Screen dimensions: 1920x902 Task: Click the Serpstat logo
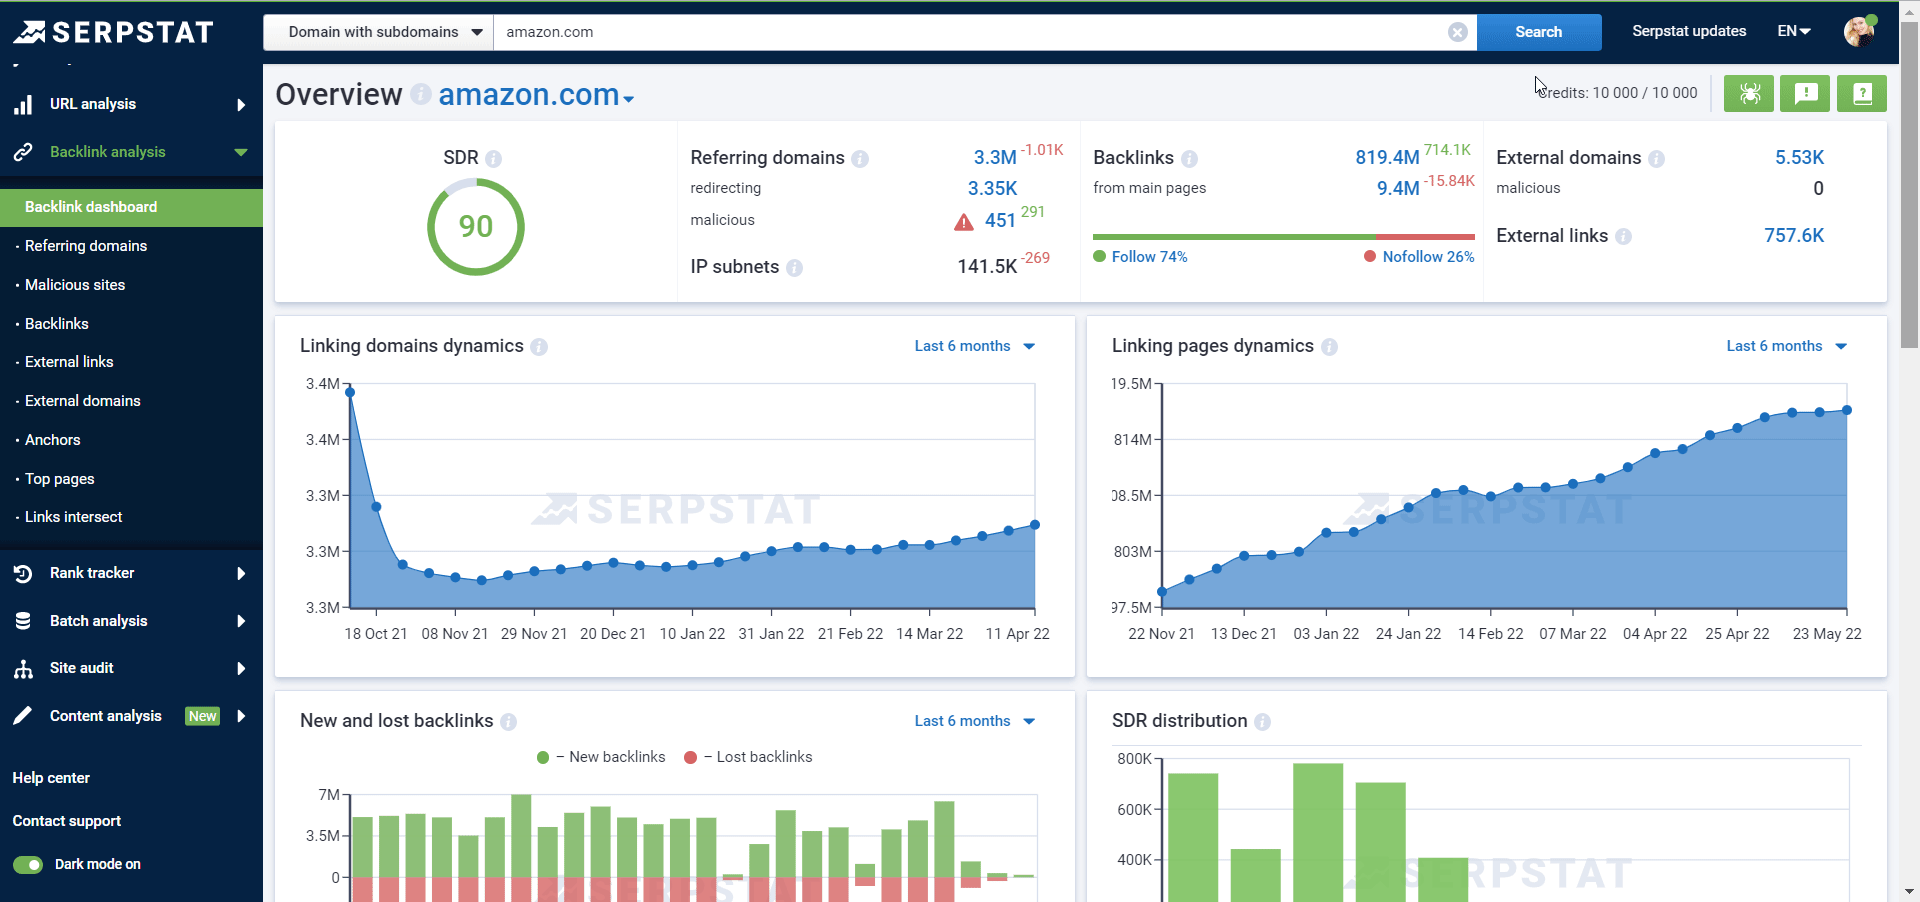point(114,32)
